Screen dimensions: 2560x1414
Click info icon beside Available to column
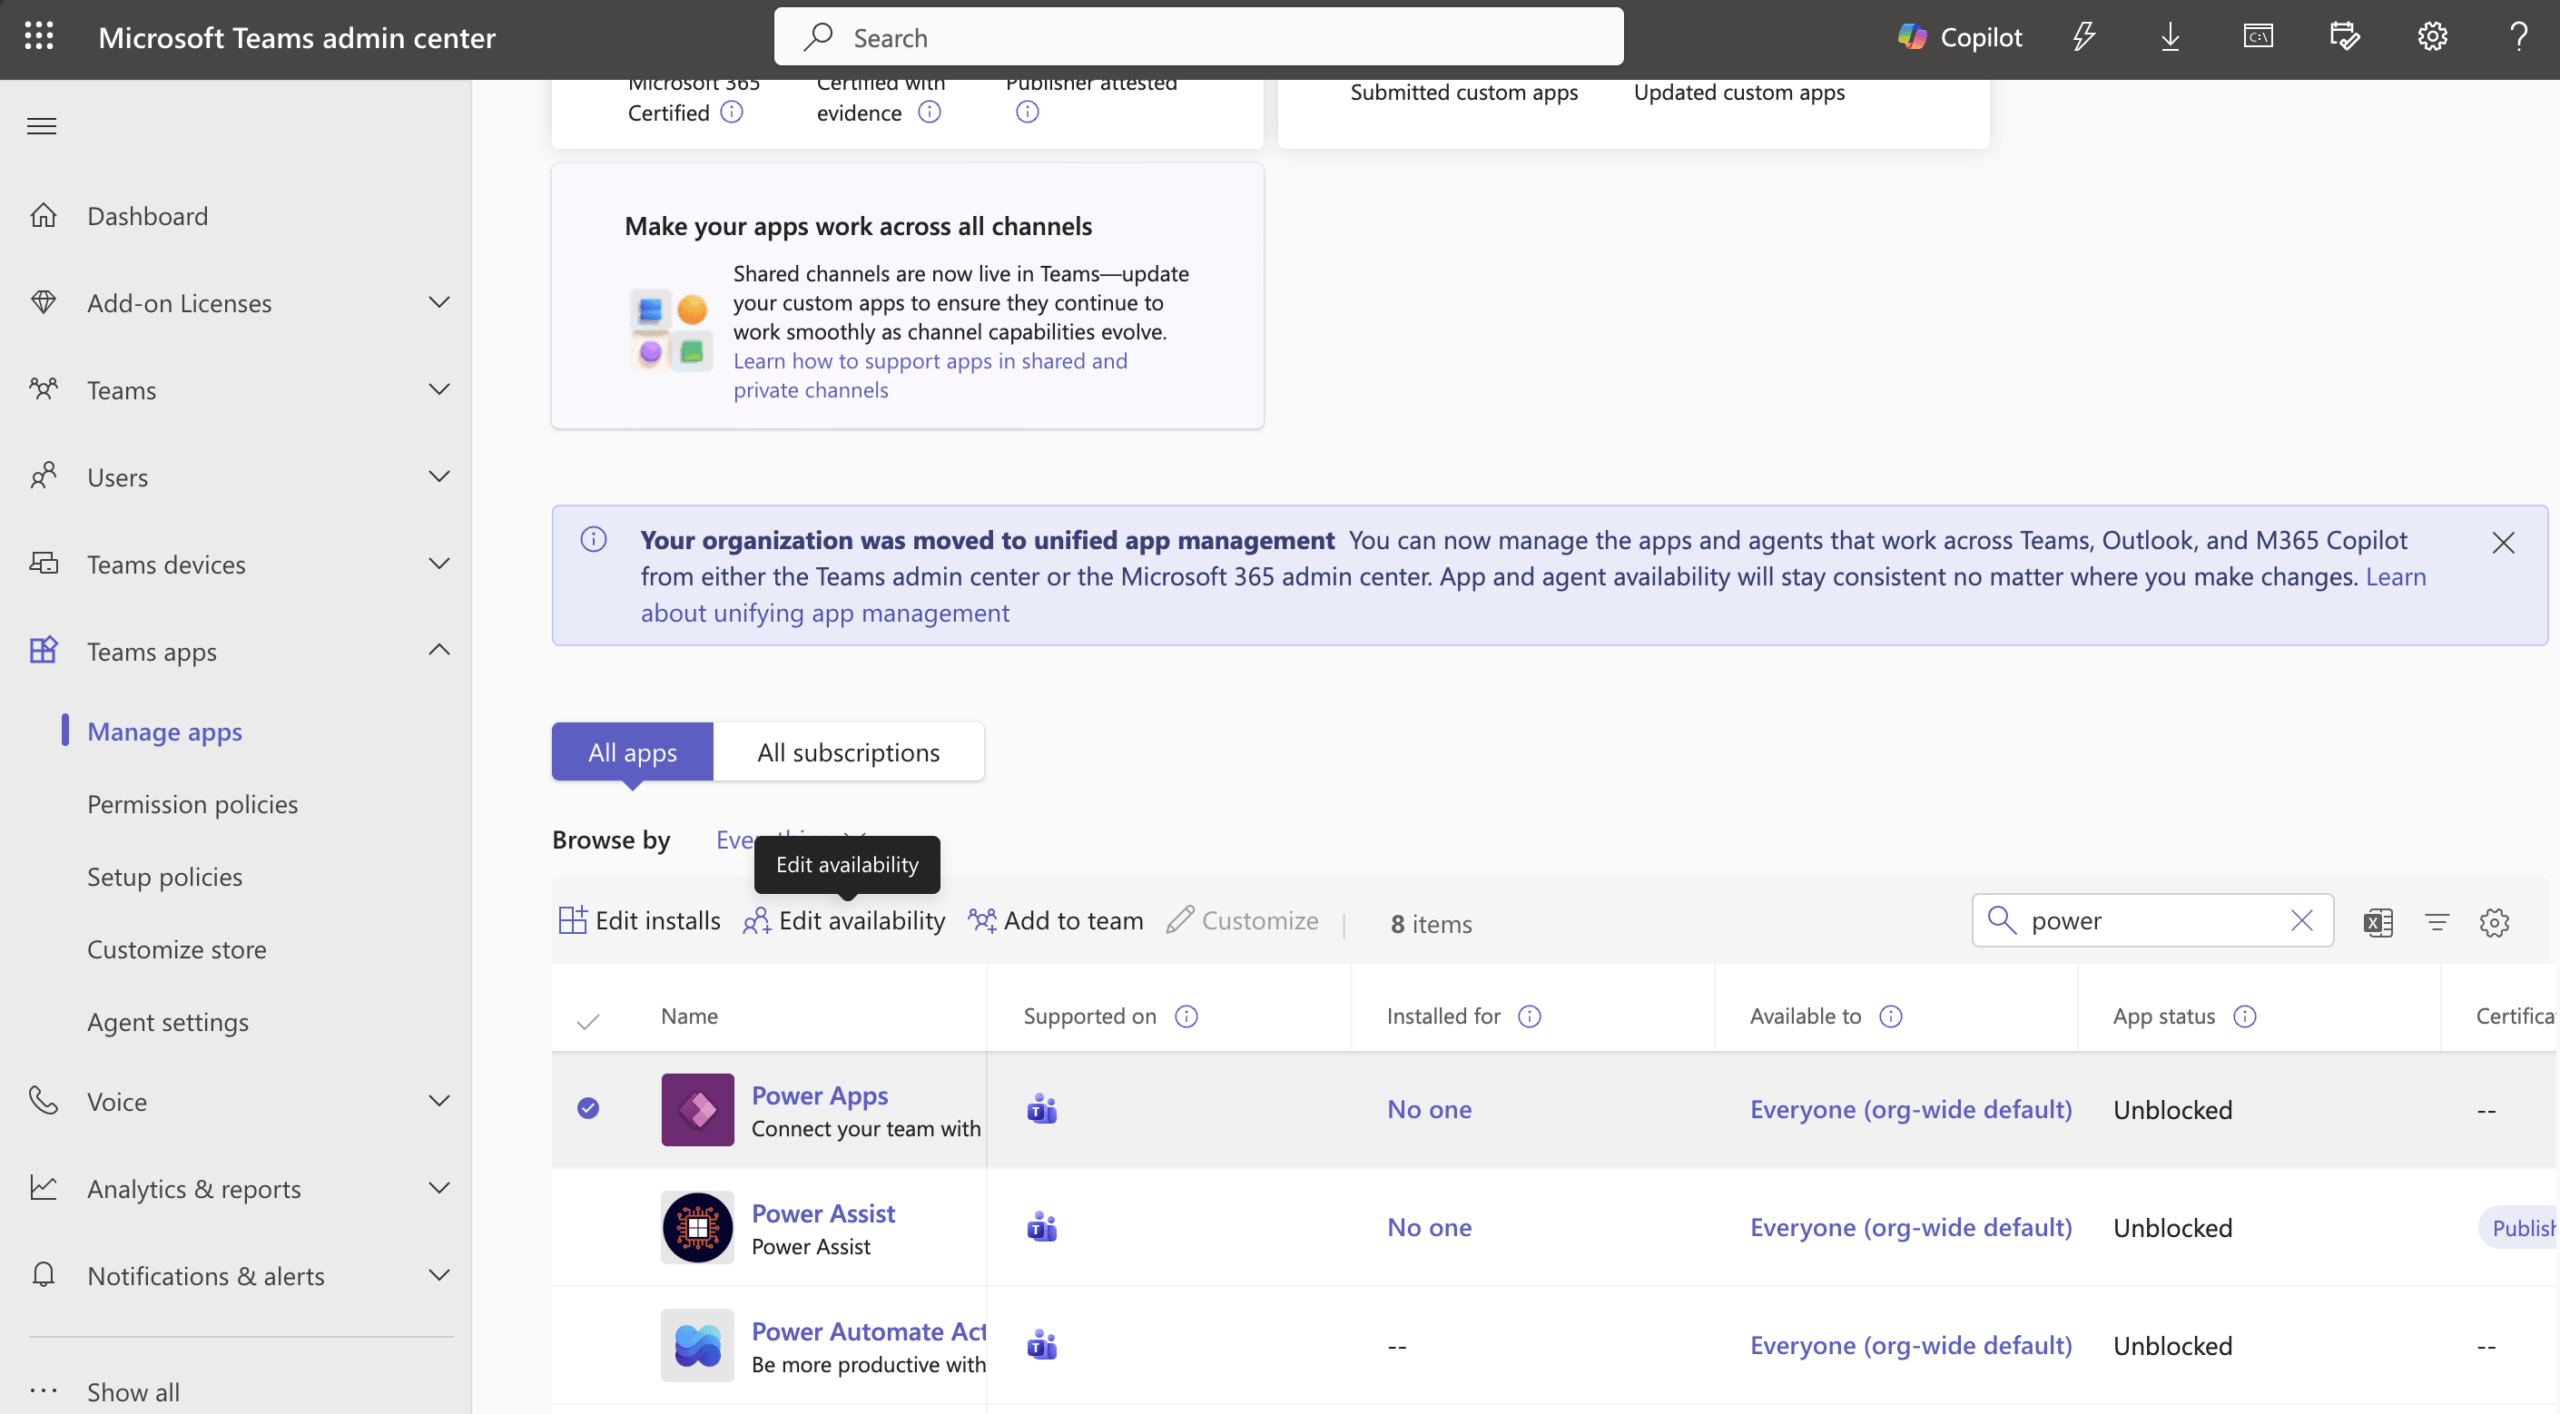(1890, 1016)
